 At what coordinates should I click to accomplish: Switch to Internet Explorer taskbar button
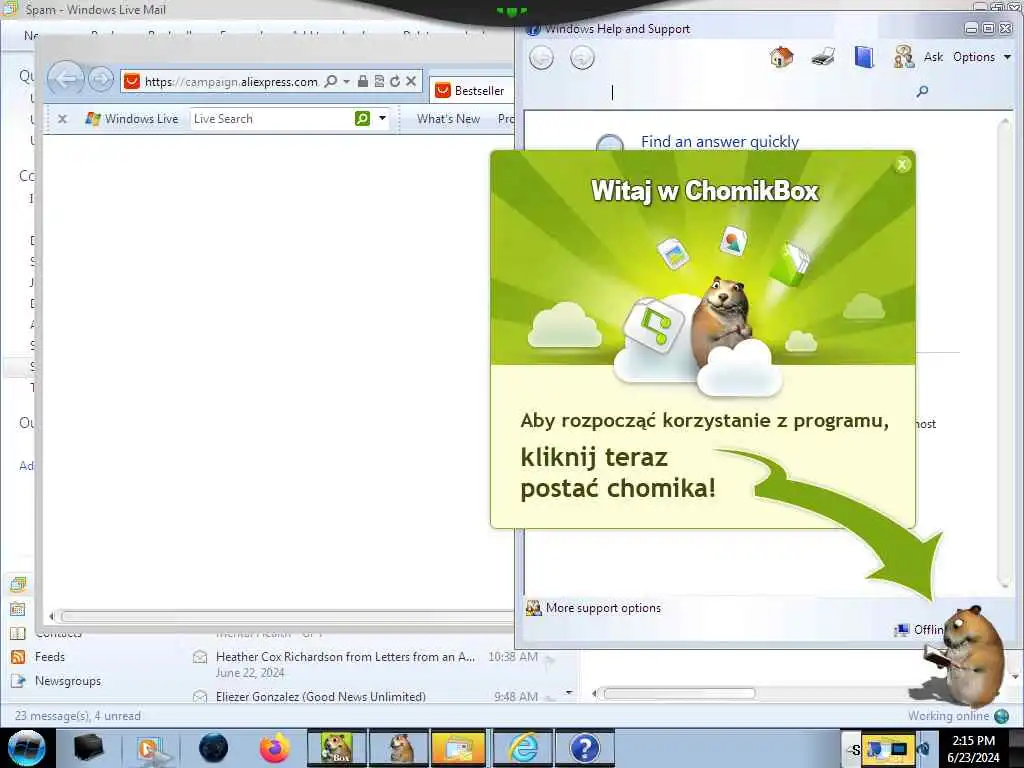click(x=522, y=748)
